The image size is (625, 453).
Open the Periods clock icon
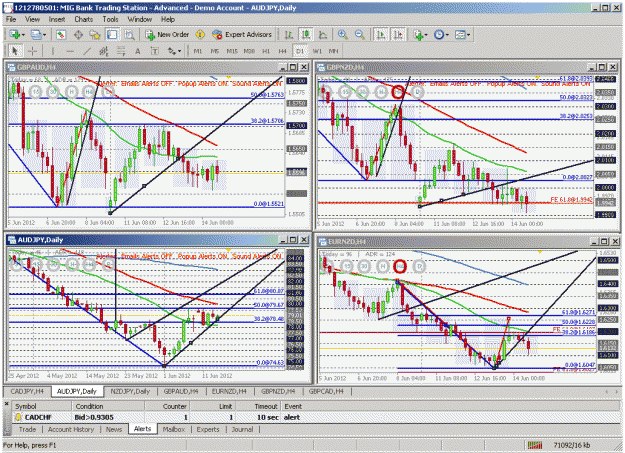(x=439, y=35)
